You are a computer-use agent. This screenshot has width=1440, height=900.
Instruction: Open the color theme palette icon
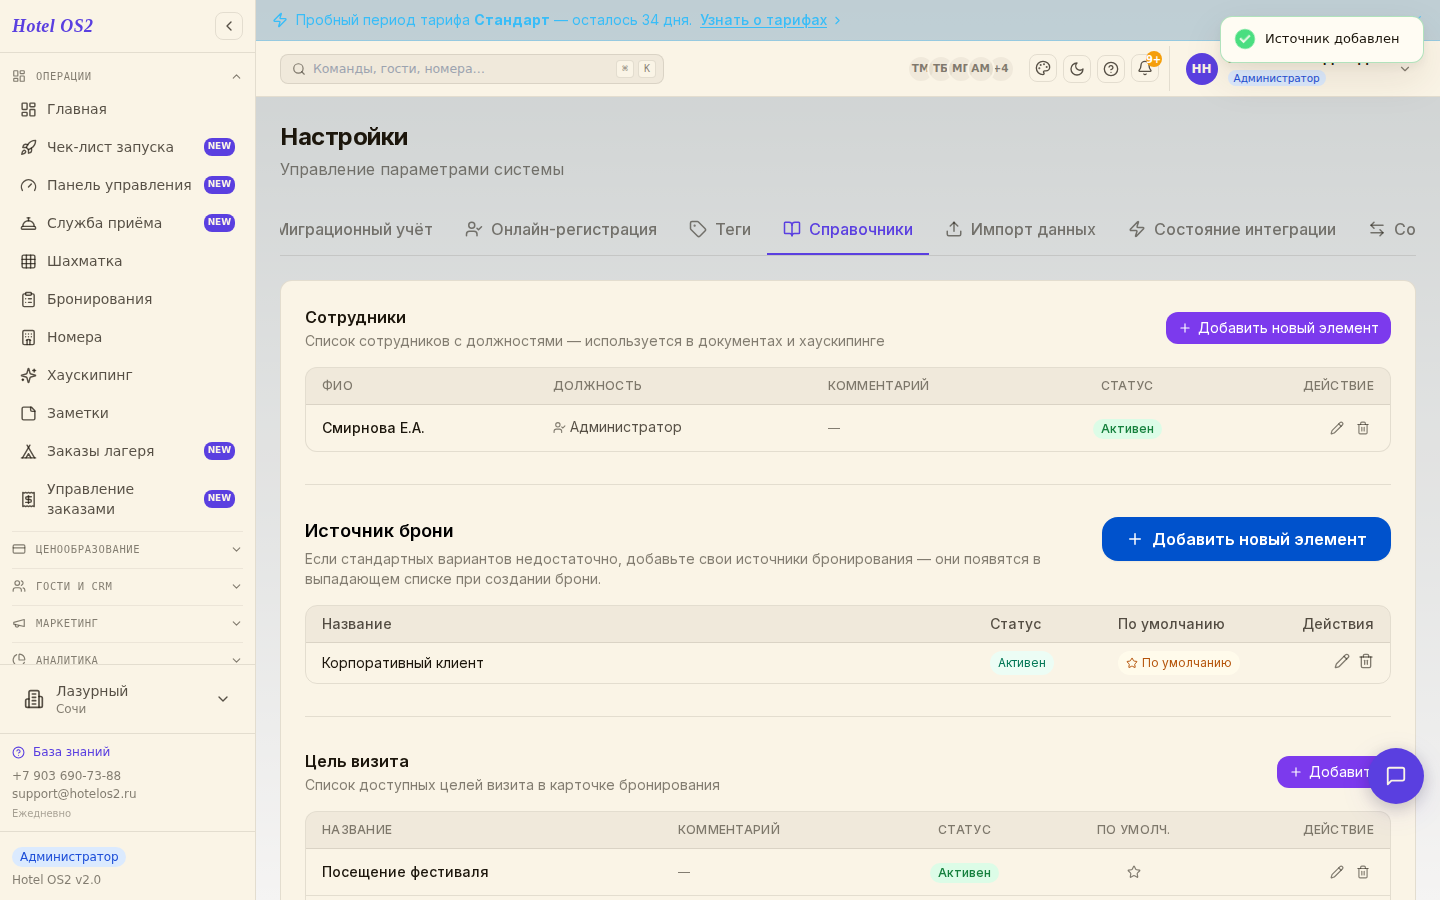(1043, 69)
